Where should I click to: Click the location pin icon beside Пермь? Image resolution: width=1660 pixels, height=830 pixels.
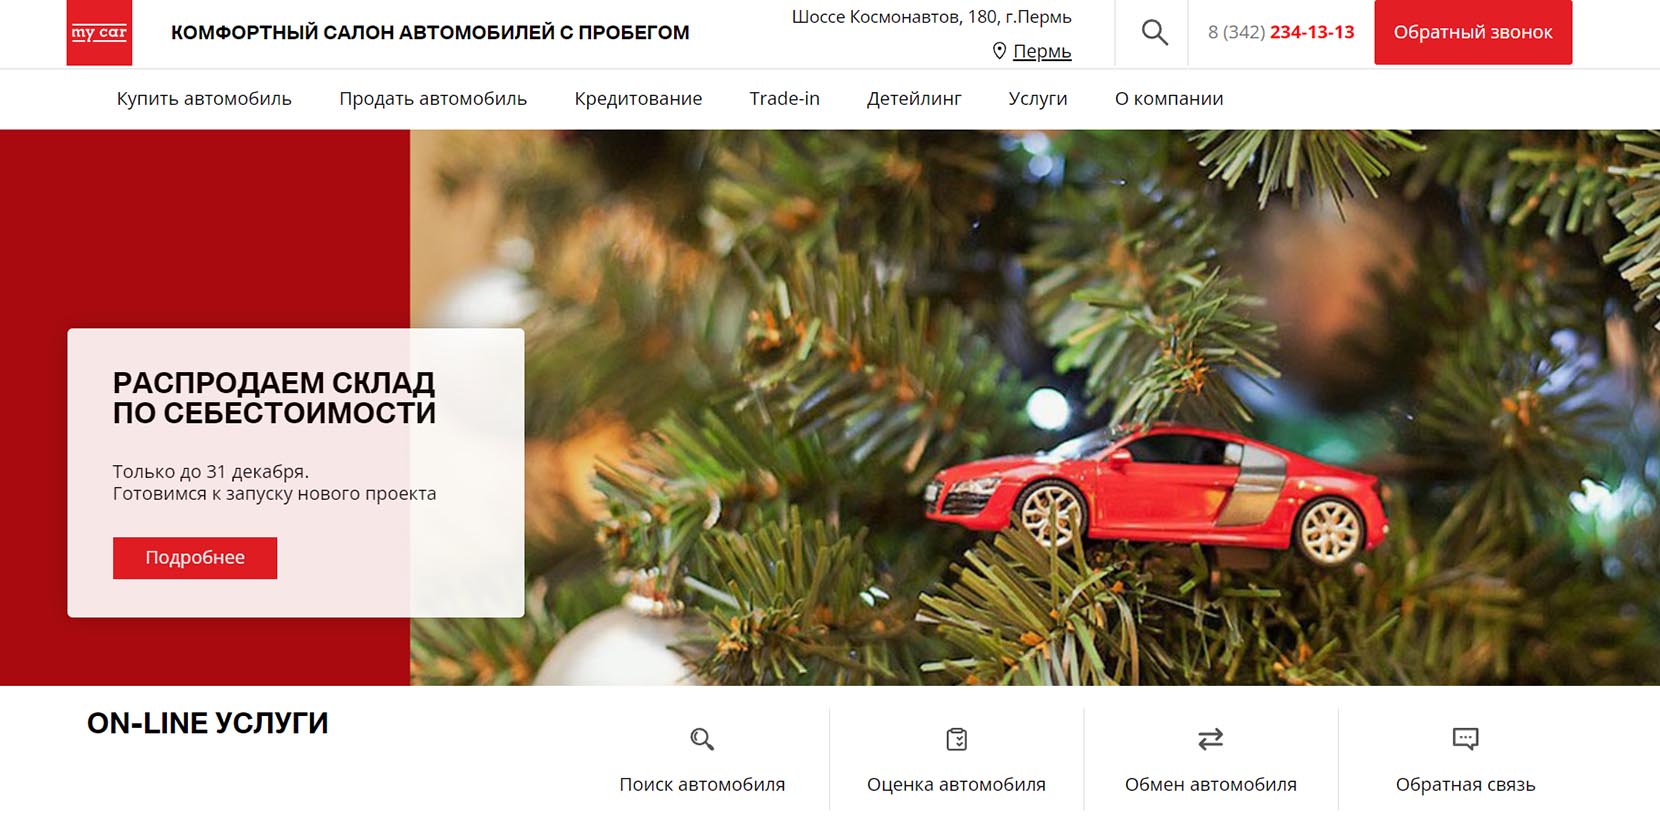click(x=999, y=51)
